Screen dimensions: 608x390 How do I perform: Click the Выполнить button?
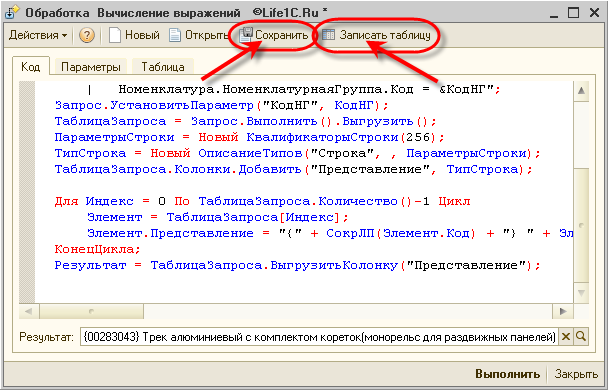point(508,374)
